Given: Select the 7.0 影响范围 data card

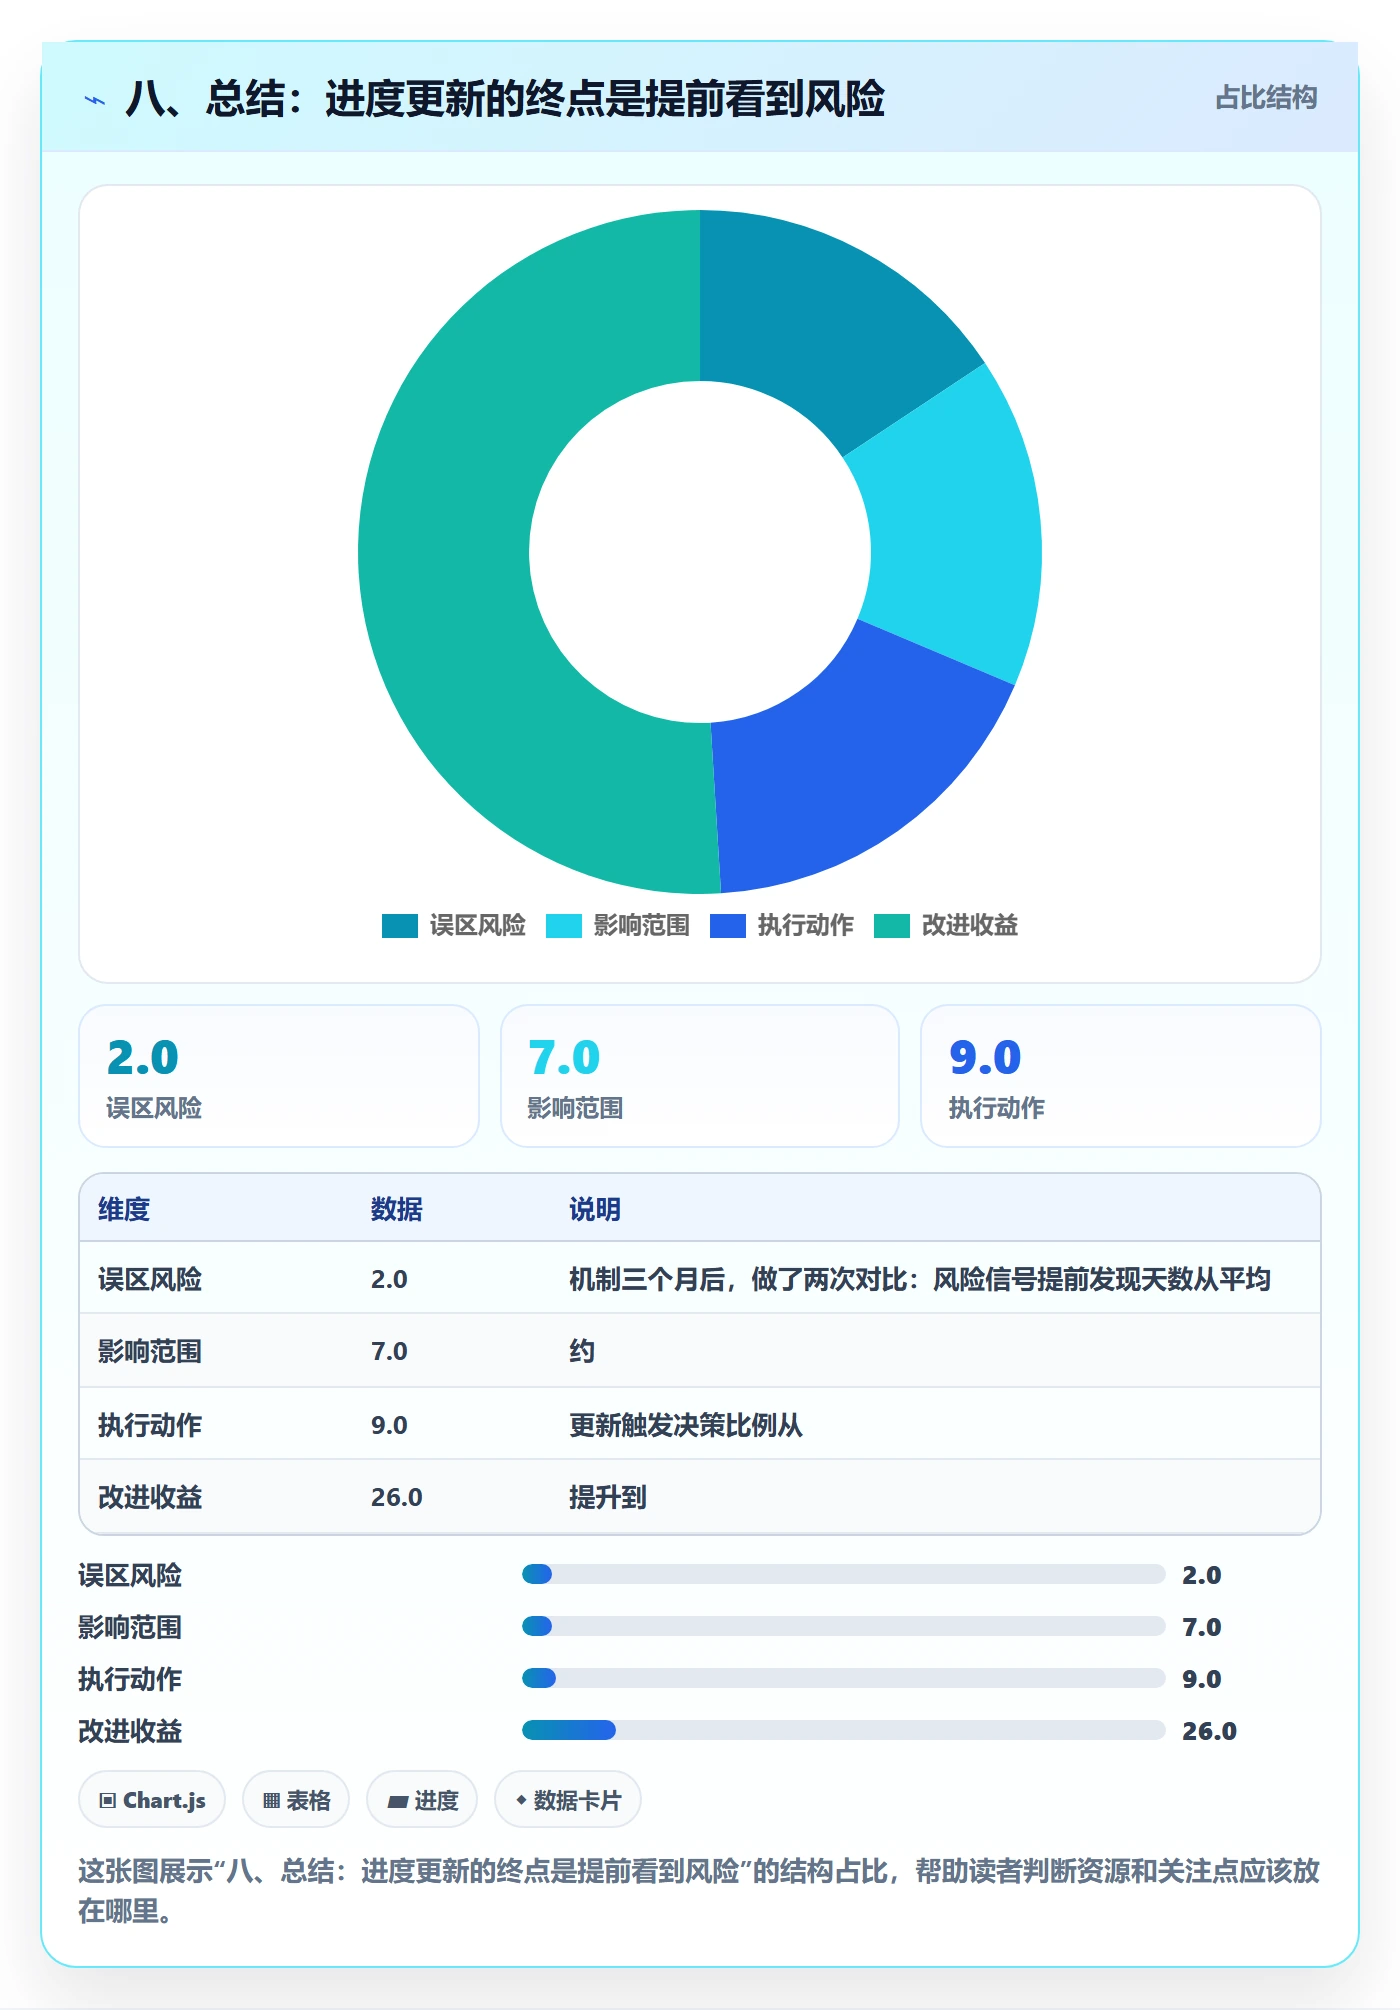Looking at the screenshot, I should click(700, 1076).
